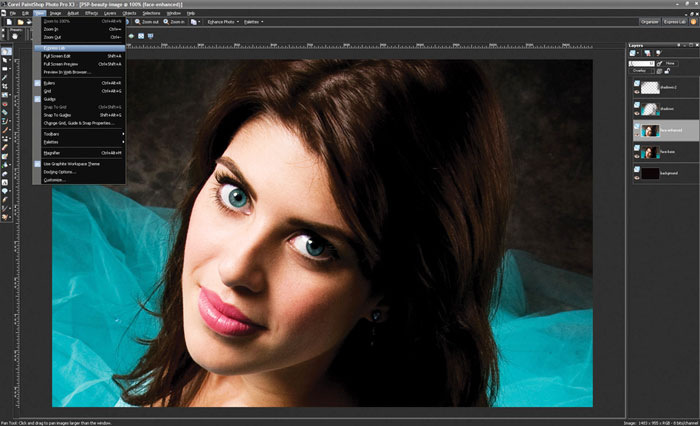Select the Pan tool in the toolbox

pyautogui.click(x=5, y=52)
